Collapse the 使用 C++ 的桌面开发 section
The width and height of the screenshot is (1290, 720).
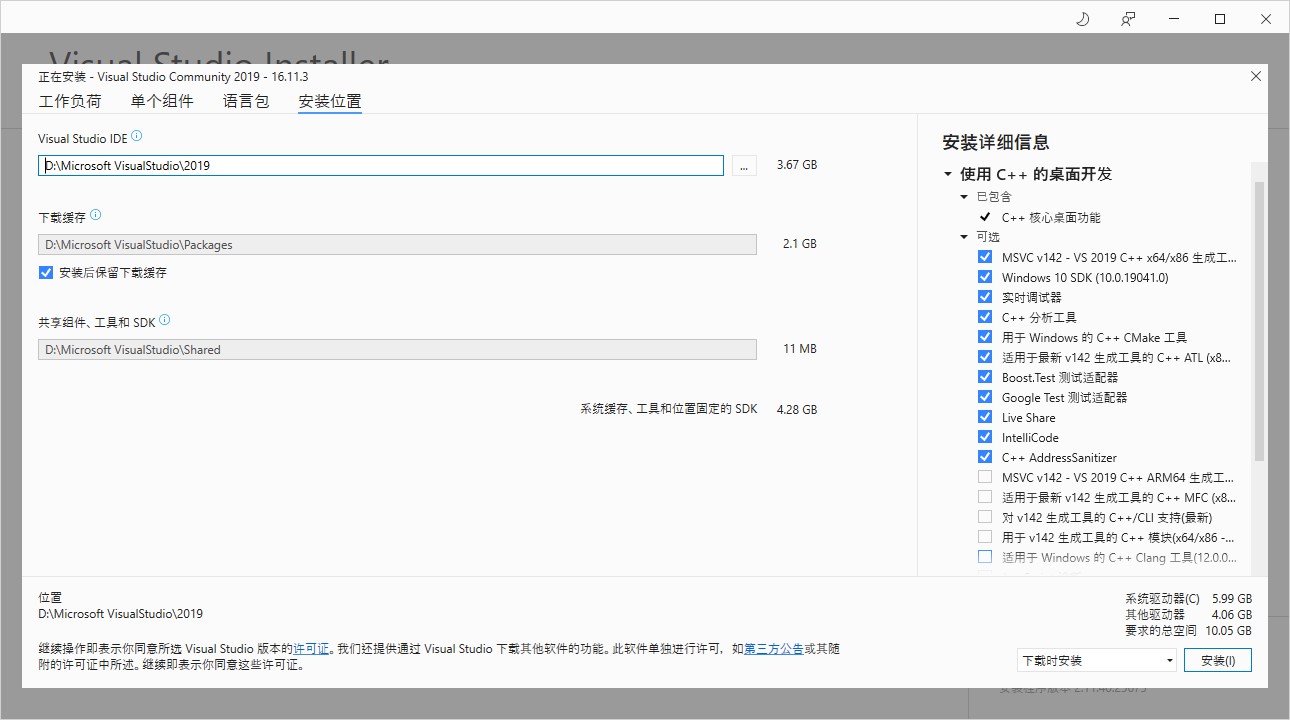coord(948,174)
